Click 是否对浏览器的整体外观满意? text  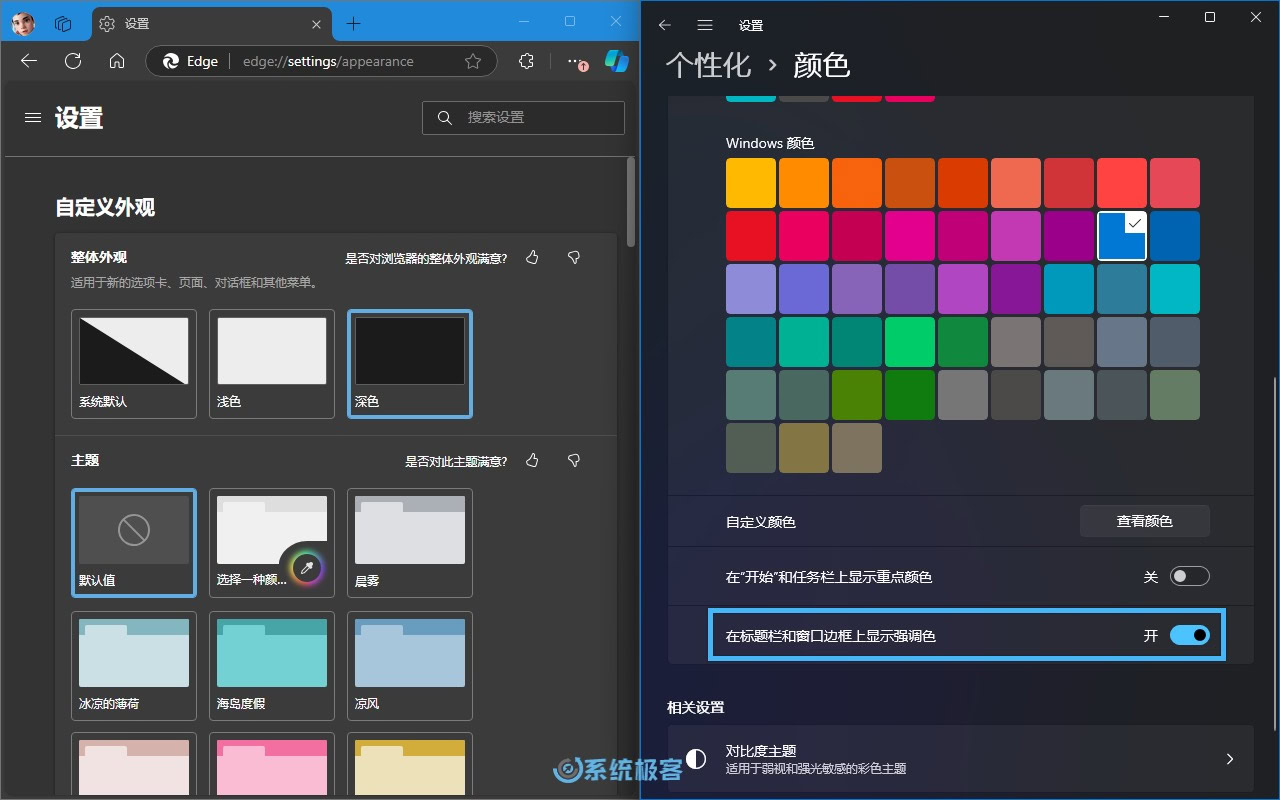coord(426,258)
